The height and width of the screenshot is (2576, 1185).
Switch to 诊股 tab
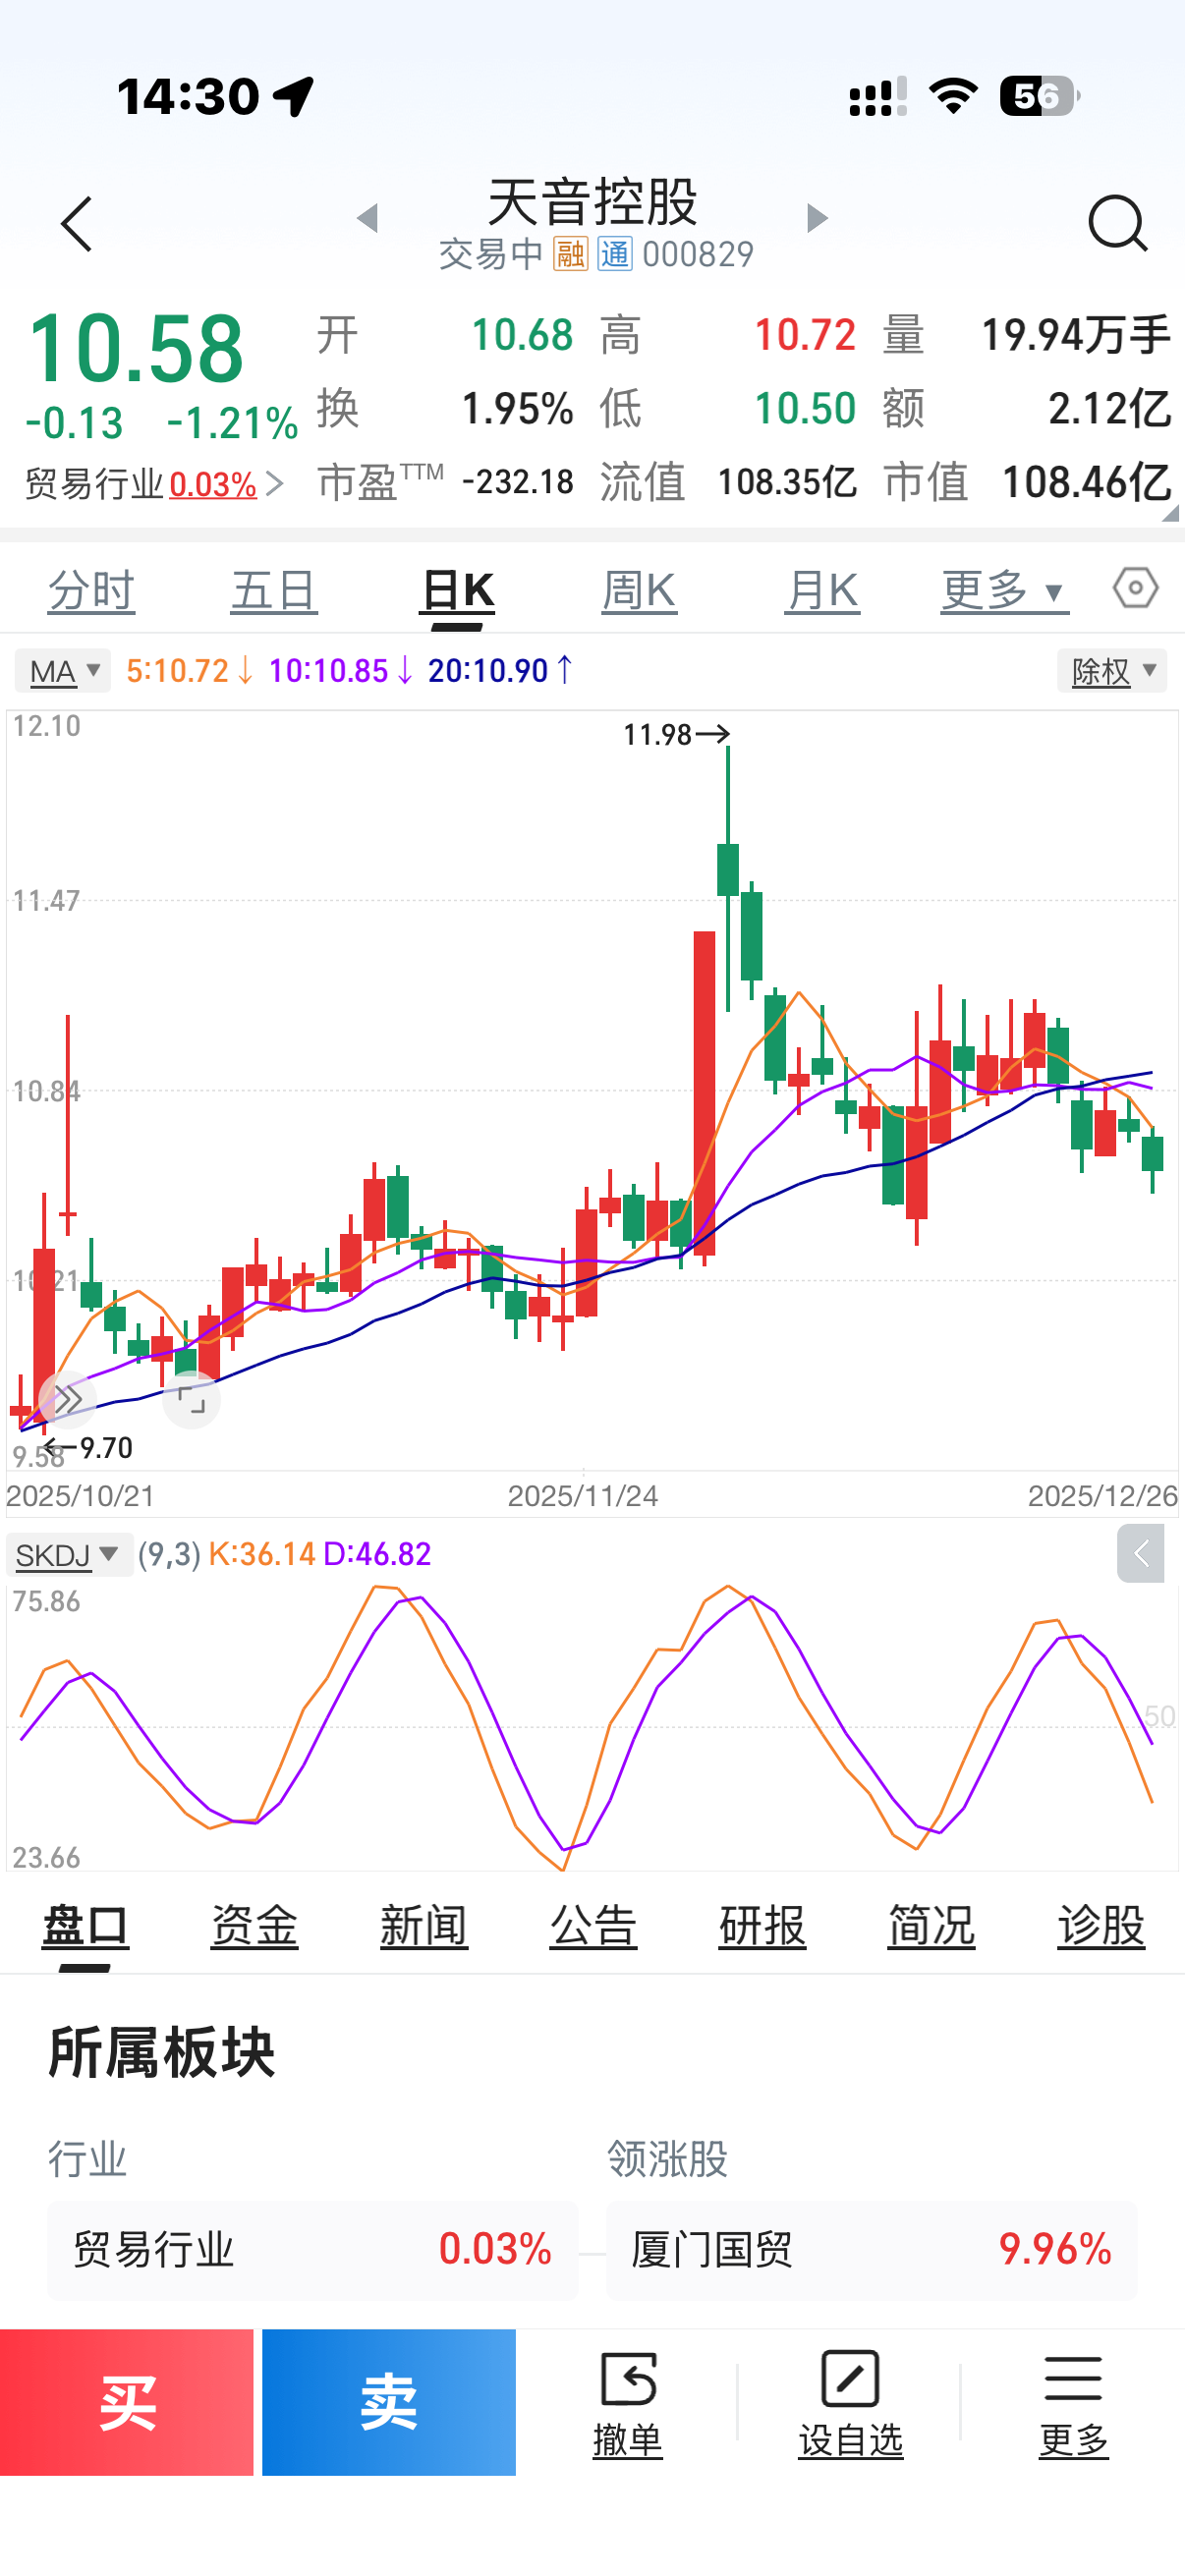coord(1101,1925)
